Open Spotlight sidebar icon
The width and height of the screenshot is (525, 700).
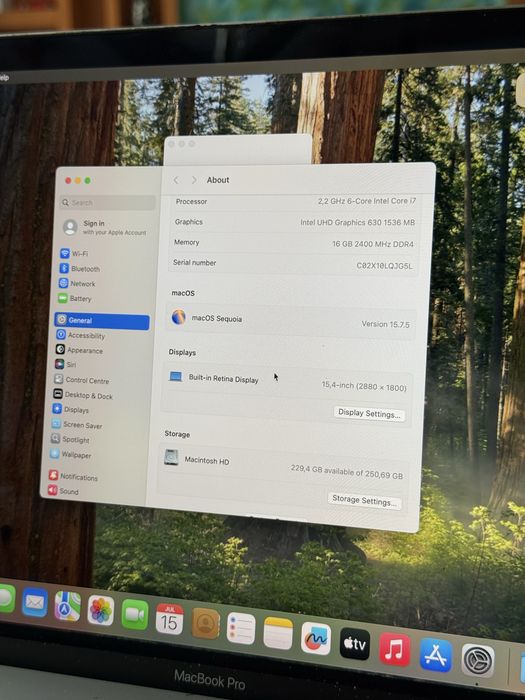[55, 438]
